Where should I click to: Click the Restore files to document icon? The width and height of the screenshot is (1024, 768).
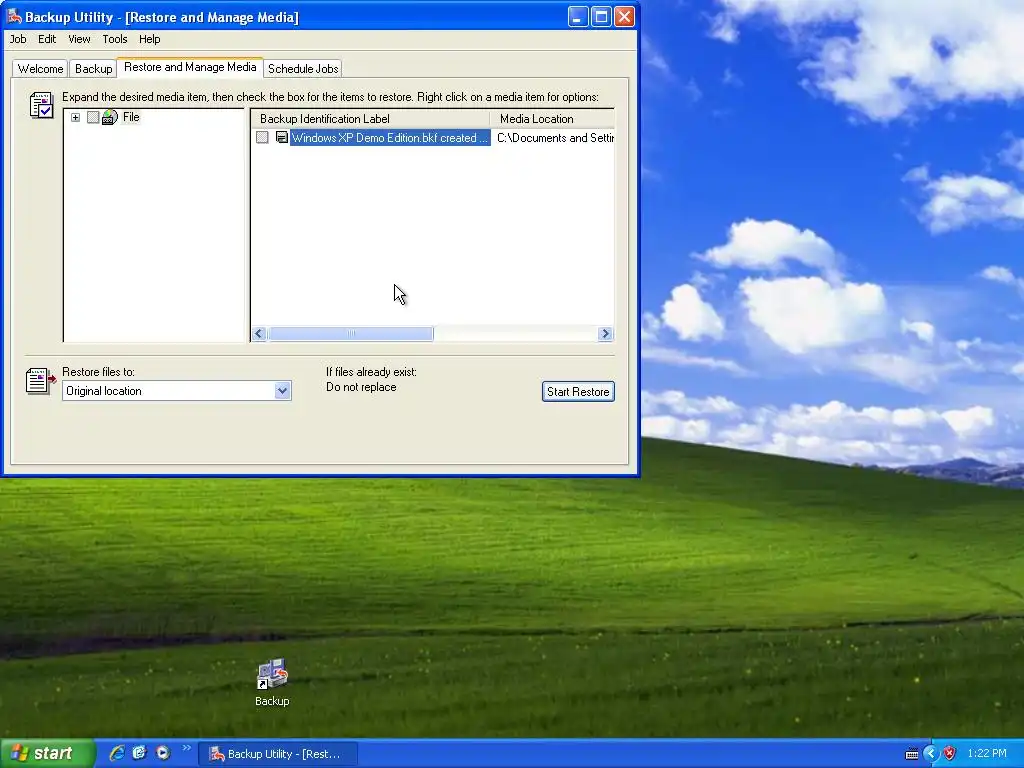pyautogui.click(x=40, y=381)
